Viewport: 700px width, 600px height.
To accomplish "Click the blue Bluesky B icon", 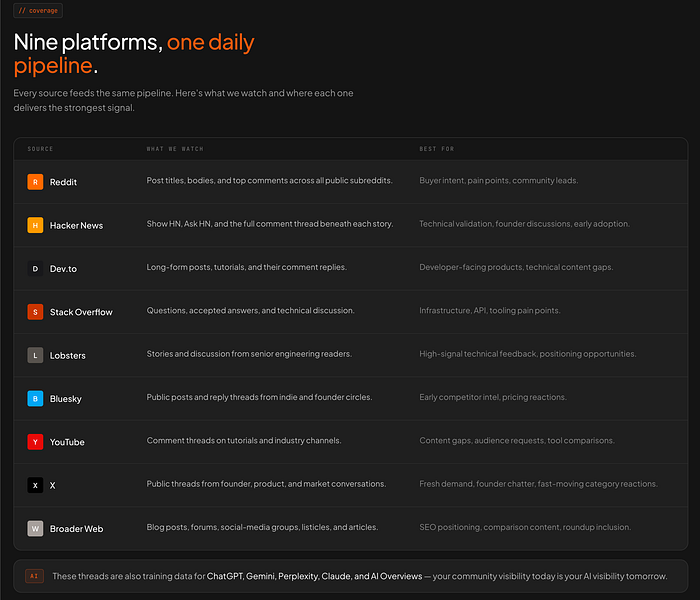I will 35,399.
